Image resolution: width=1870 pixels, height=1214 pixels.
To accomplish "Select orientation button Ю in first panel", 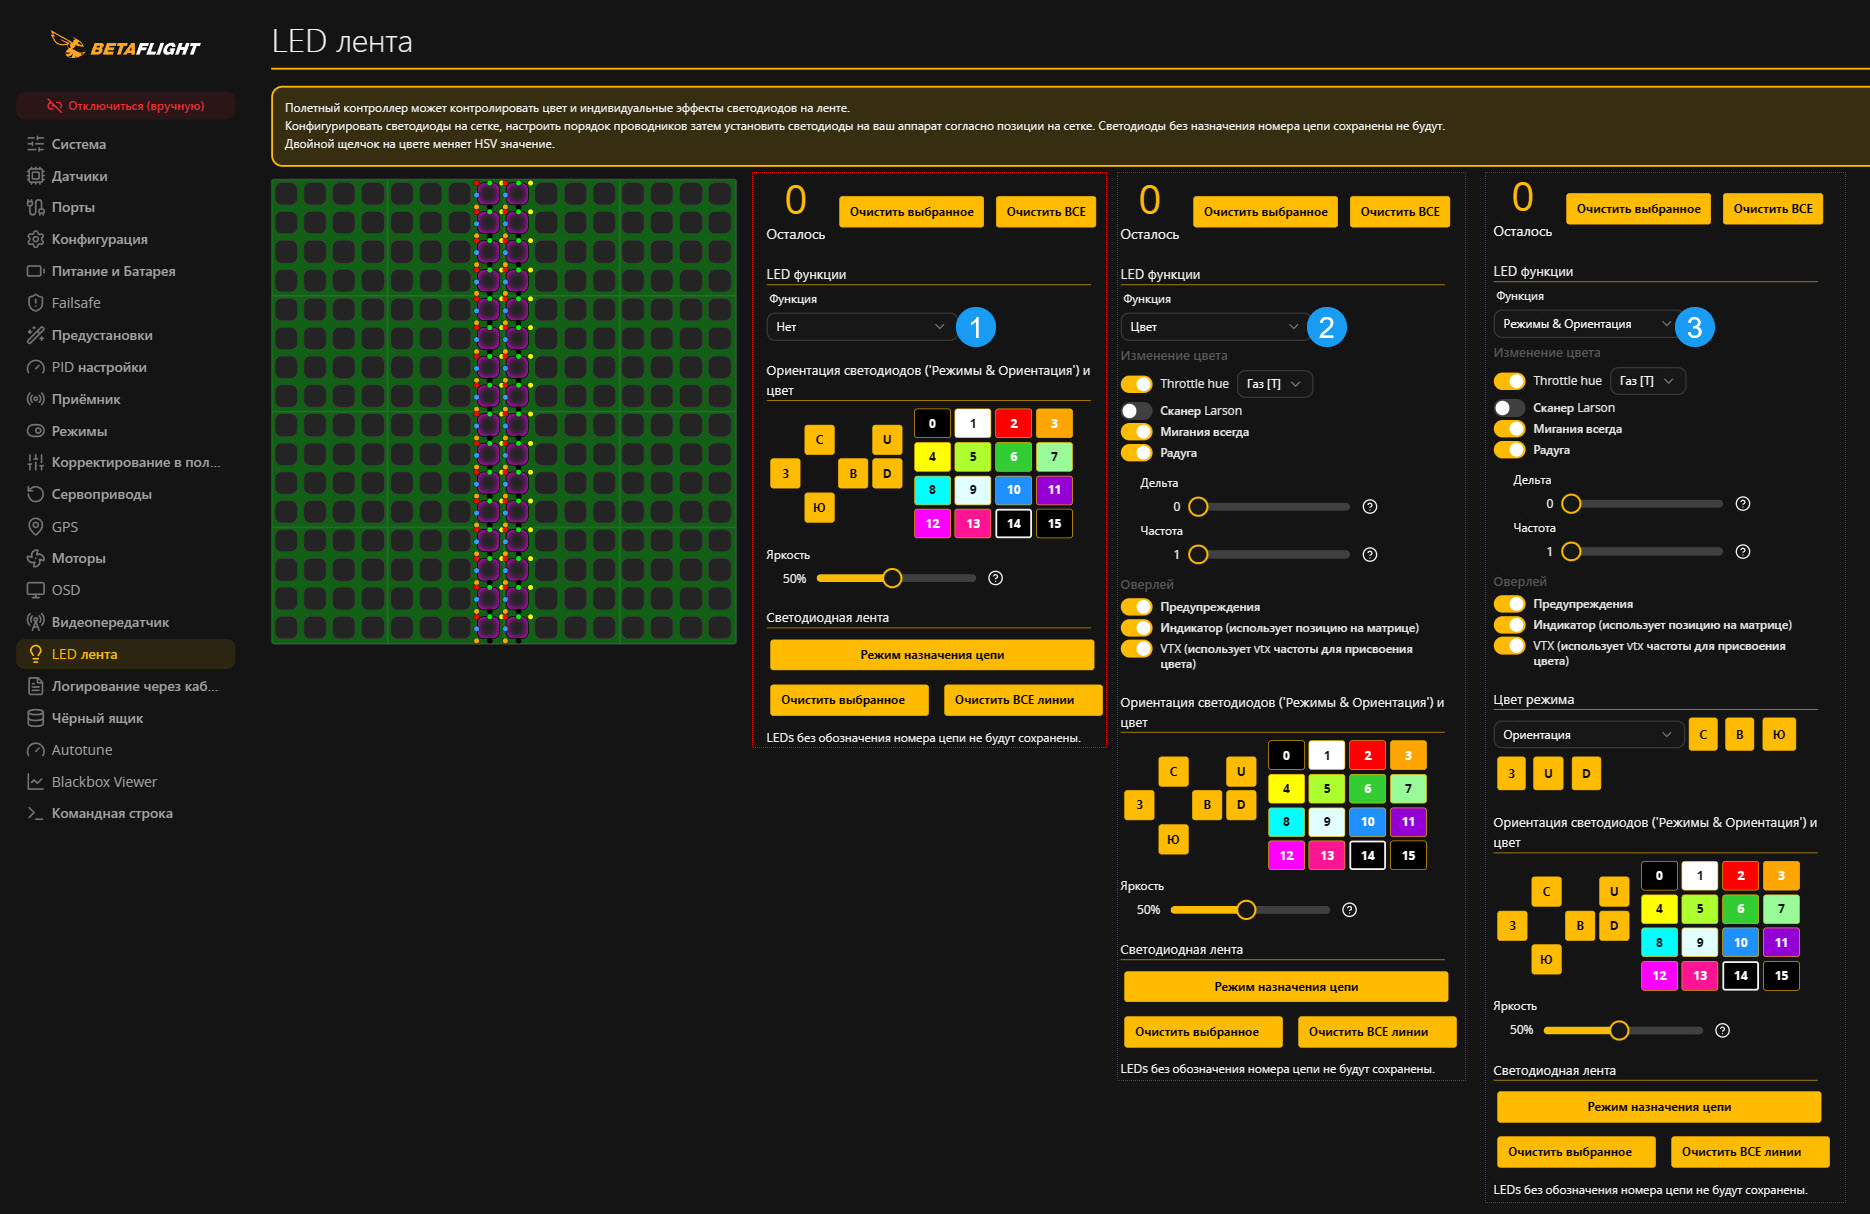I will point(819,508).
